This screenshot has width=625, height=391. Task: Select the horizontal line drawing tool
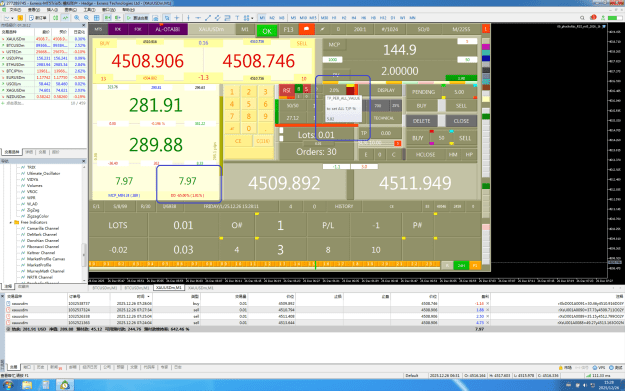pyautogui.click(x=198, y=18)
